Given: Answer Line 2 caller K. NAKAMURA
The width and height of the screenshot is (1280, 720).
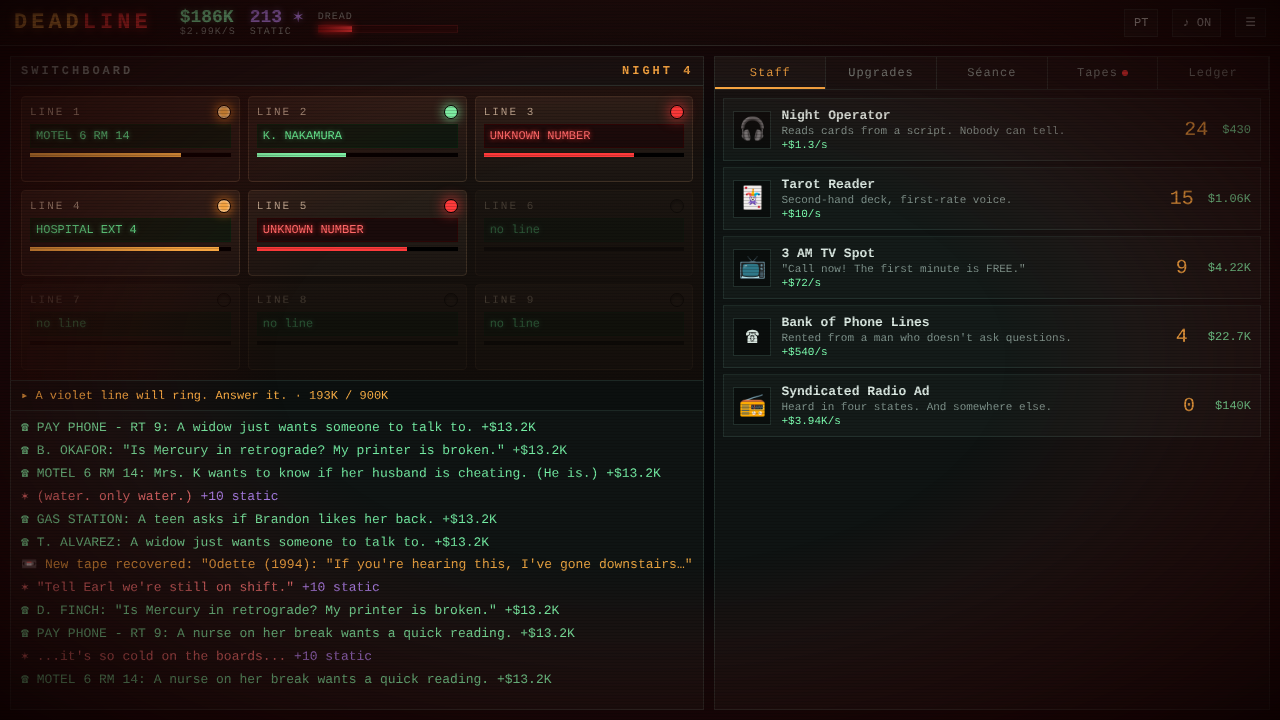Looking at the screenshot, I should coord(357,139).
